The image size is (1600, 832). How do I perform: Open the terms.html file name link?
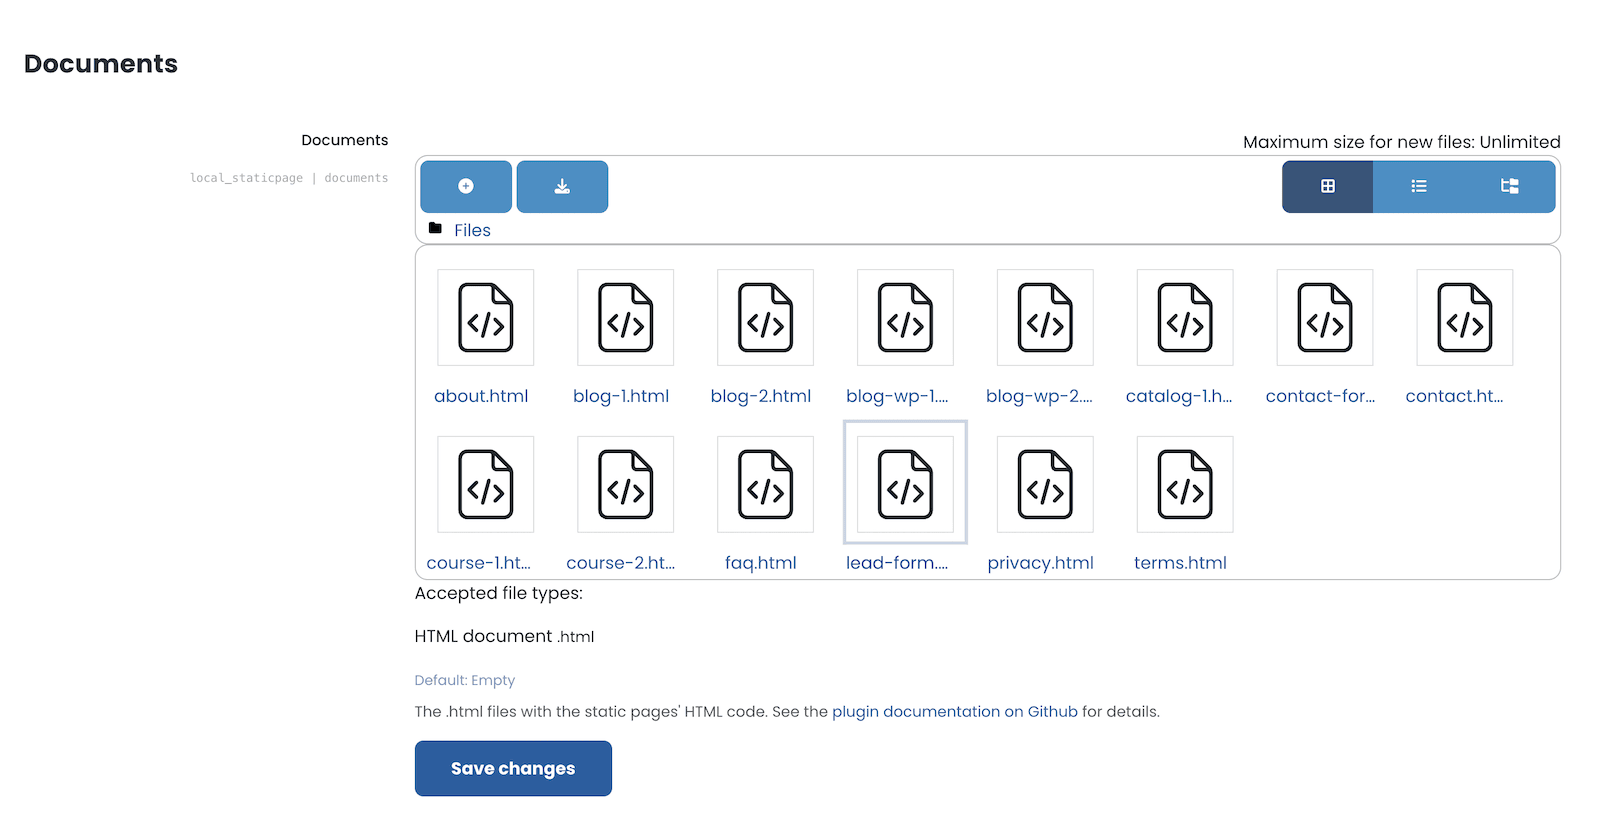1181,563
